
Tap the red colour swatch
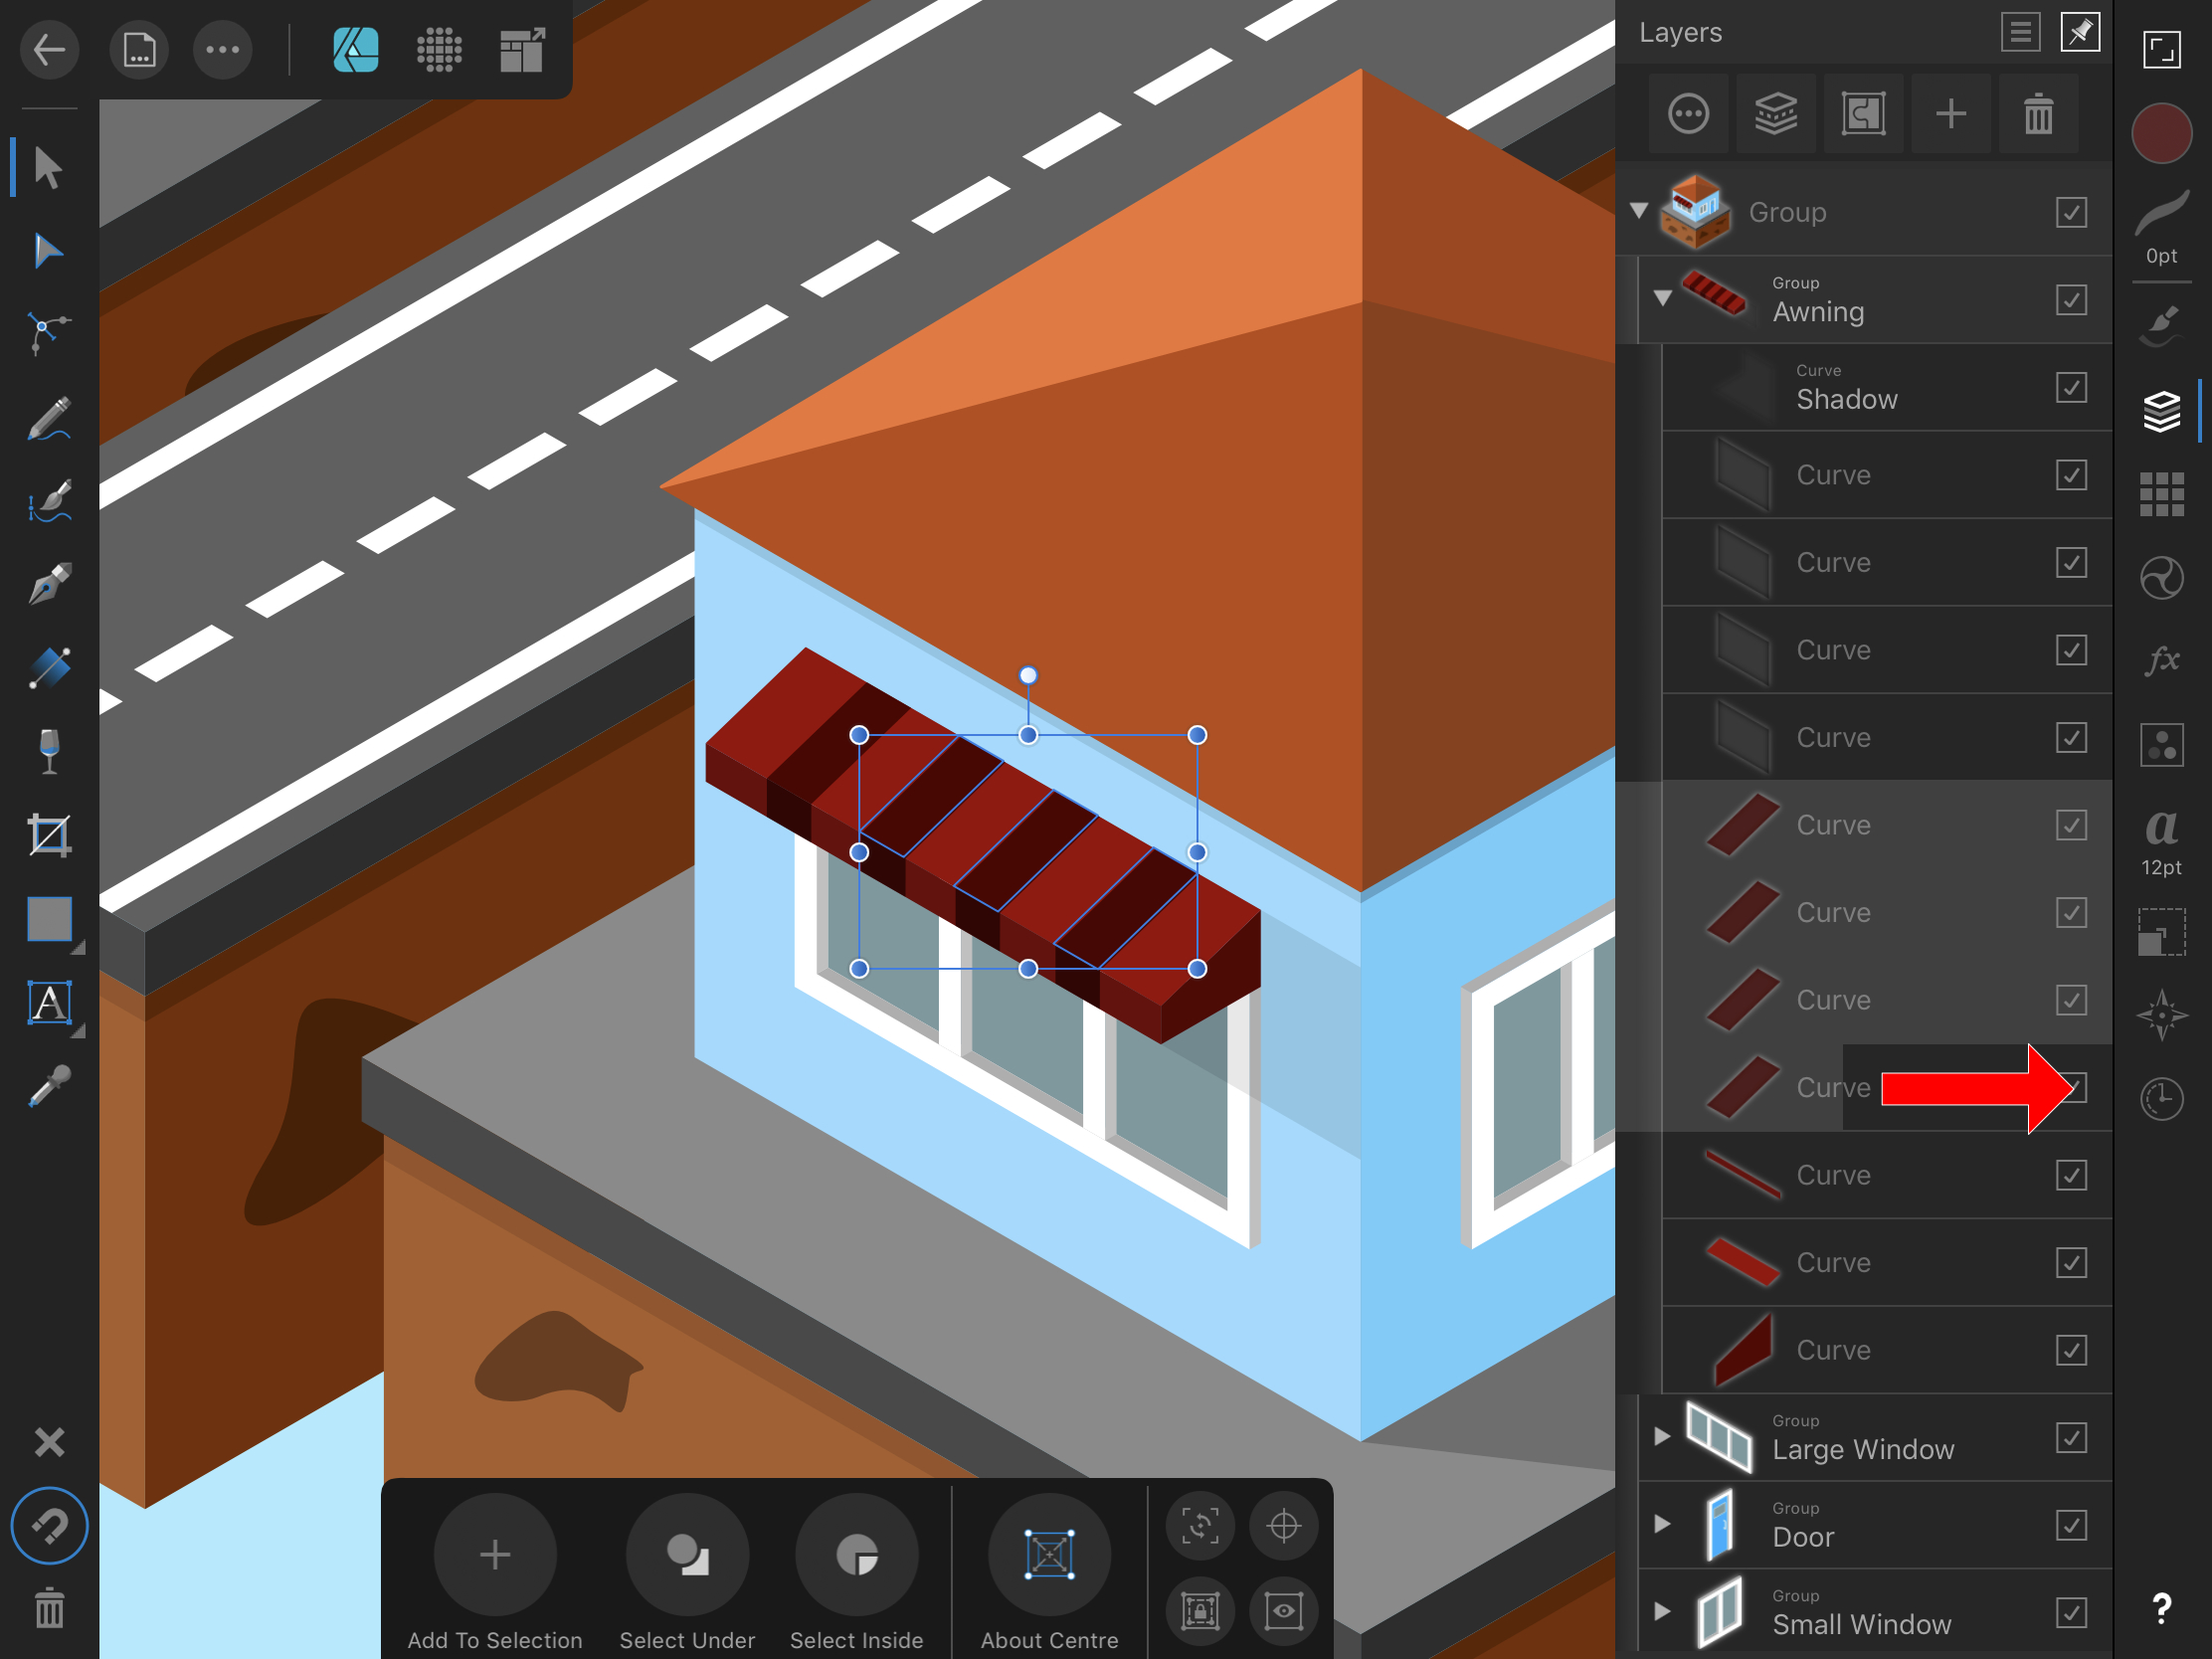[x=2162, y=131]
